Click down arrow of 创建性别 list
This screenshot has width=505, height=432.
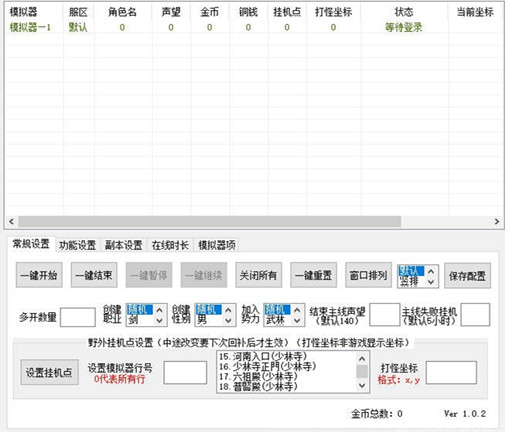coord(228,320)
